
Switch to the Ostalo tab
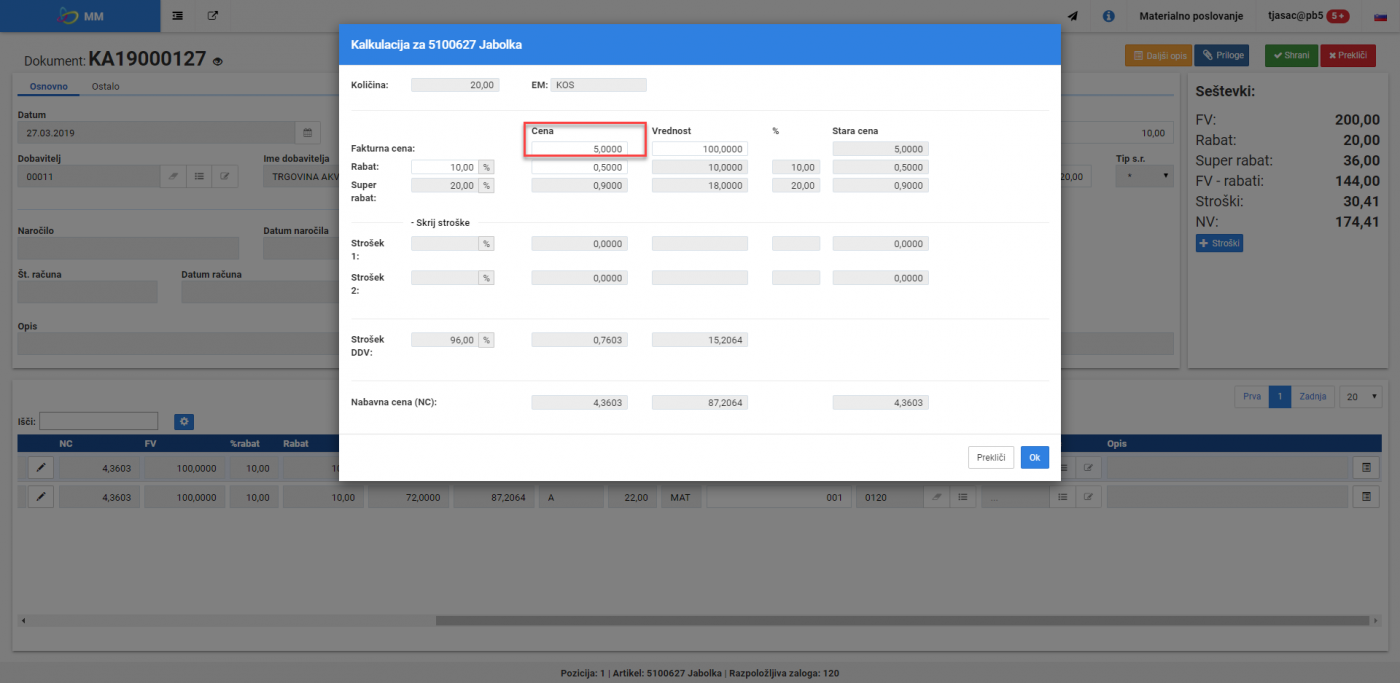tap(105, 86)
